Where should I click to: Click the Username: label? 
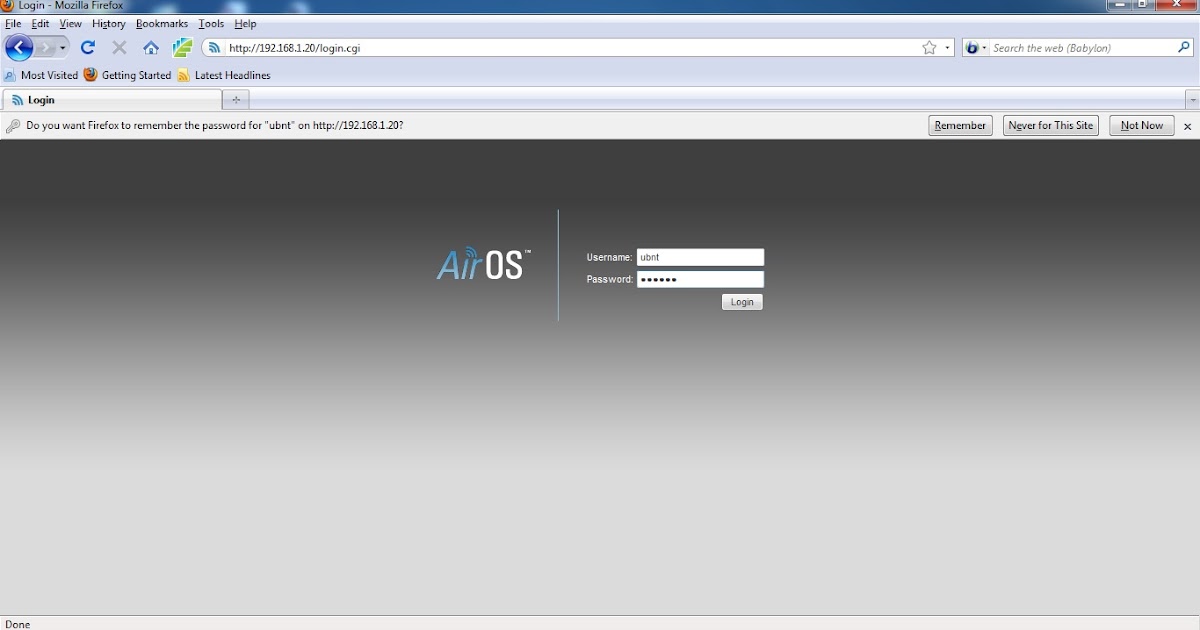tap(609, 258)
